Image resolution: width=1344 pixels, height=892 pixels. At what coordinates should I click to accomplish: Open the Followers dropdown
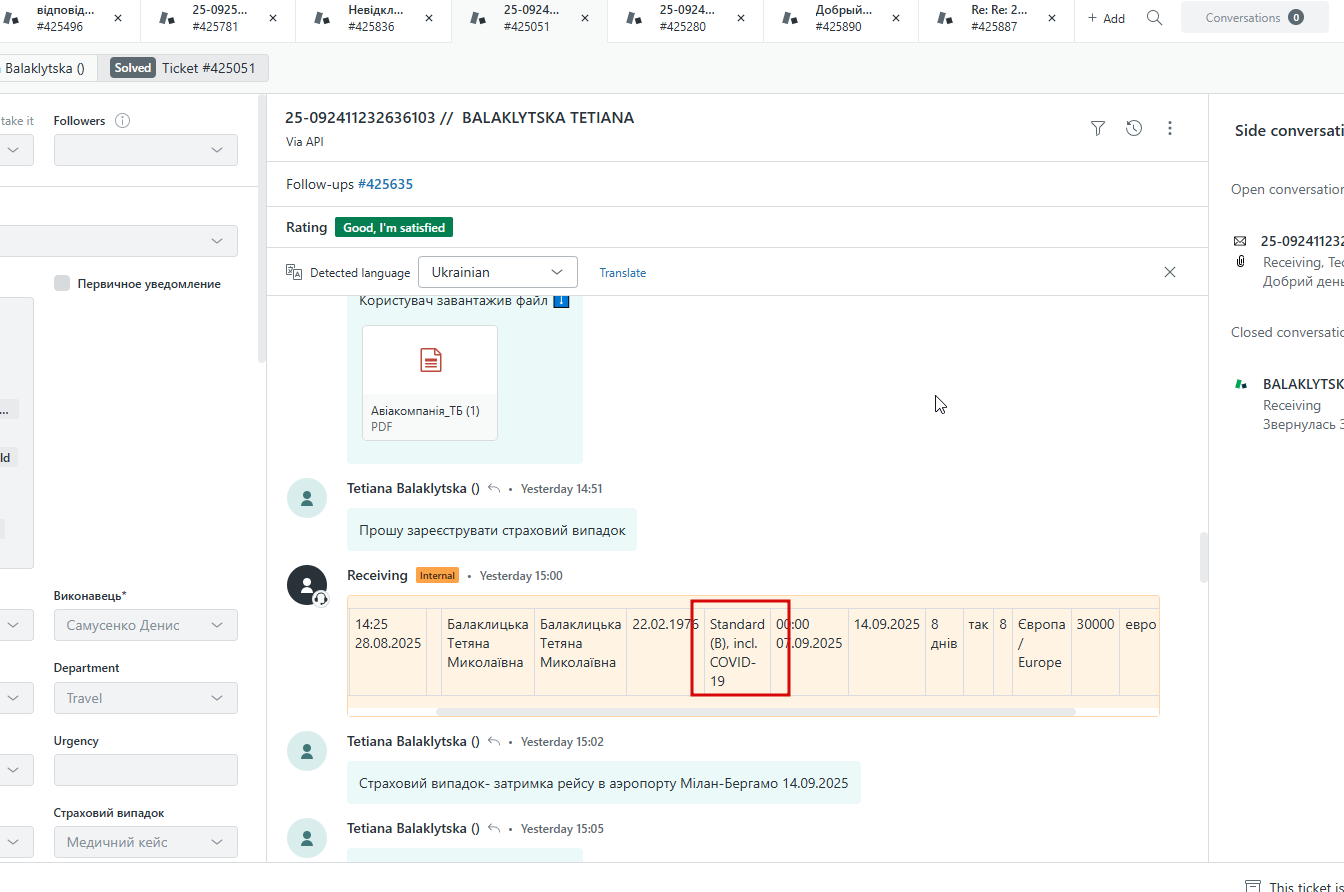click(x=146, y=150)
